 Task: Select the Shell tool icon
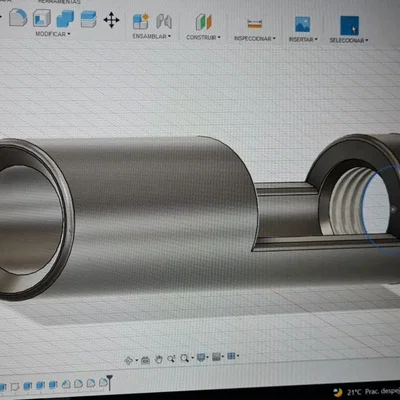[42, 18]
